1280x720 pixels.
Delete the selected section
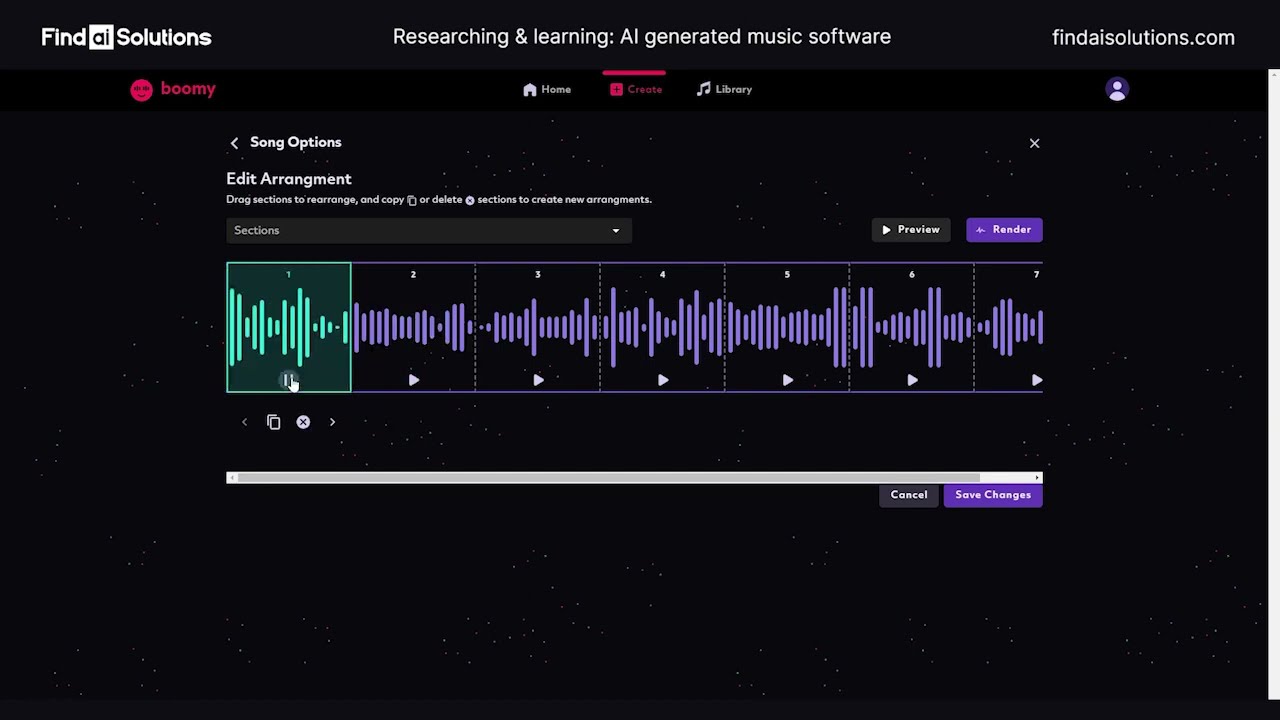tap(303, 421)
